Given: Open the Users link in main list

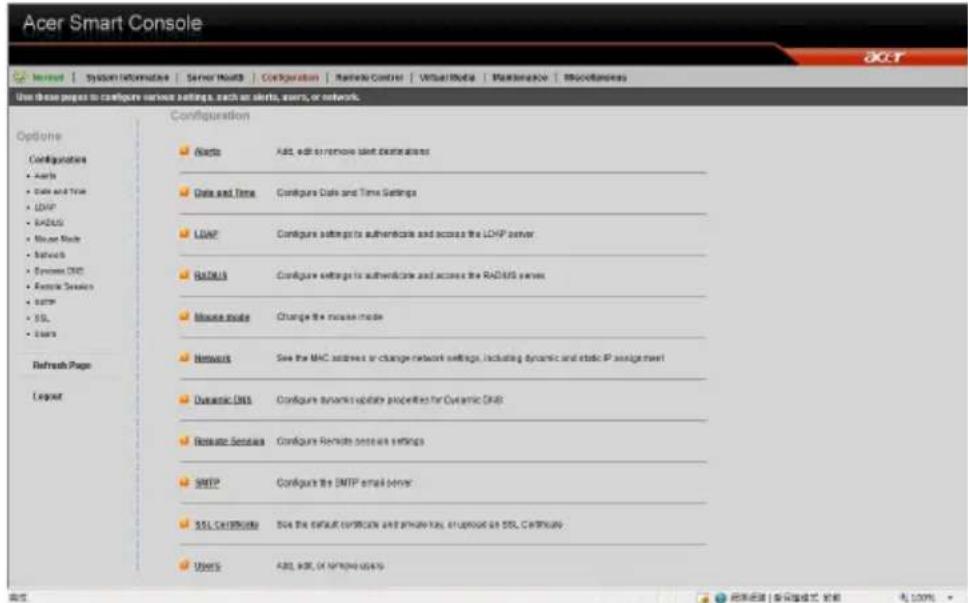Looking at the screenshot, I should (x=207, y=566).
